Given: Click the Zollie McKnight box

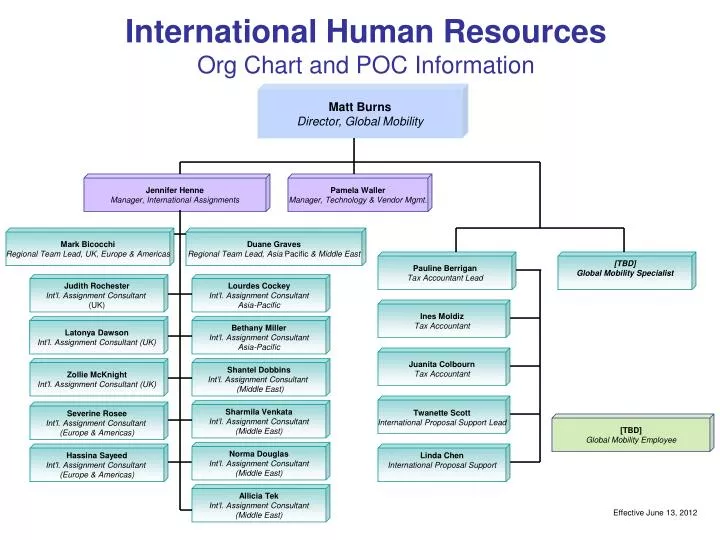Looking at the screenshot, I should pyautogui.click(x=99, y=378).
